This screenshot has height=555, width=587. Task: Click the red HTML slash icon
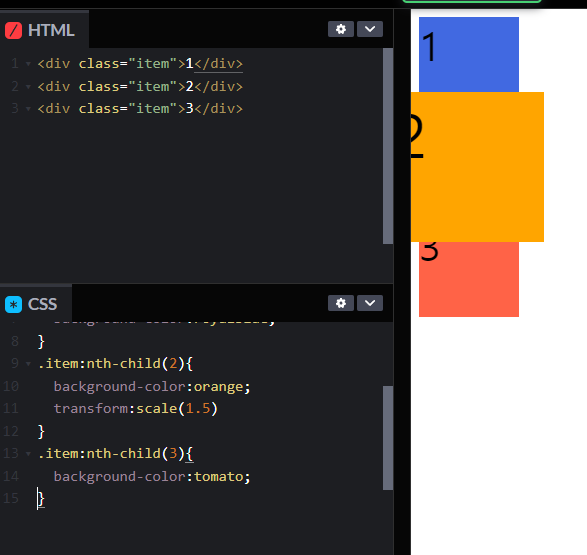coord(13,30)
